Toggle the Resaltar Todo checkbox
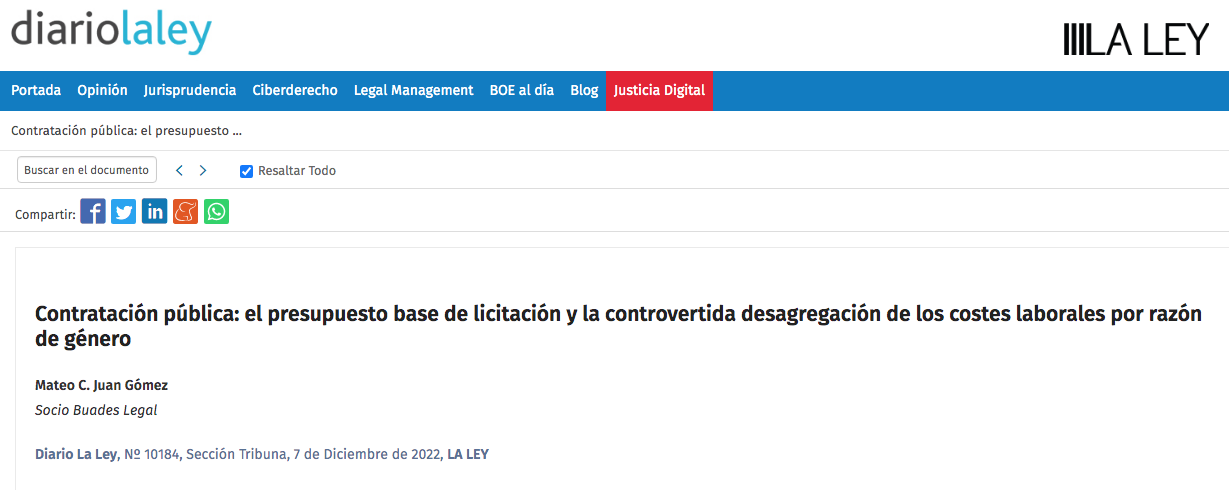 pyautogui.click(x=247, y=171)
